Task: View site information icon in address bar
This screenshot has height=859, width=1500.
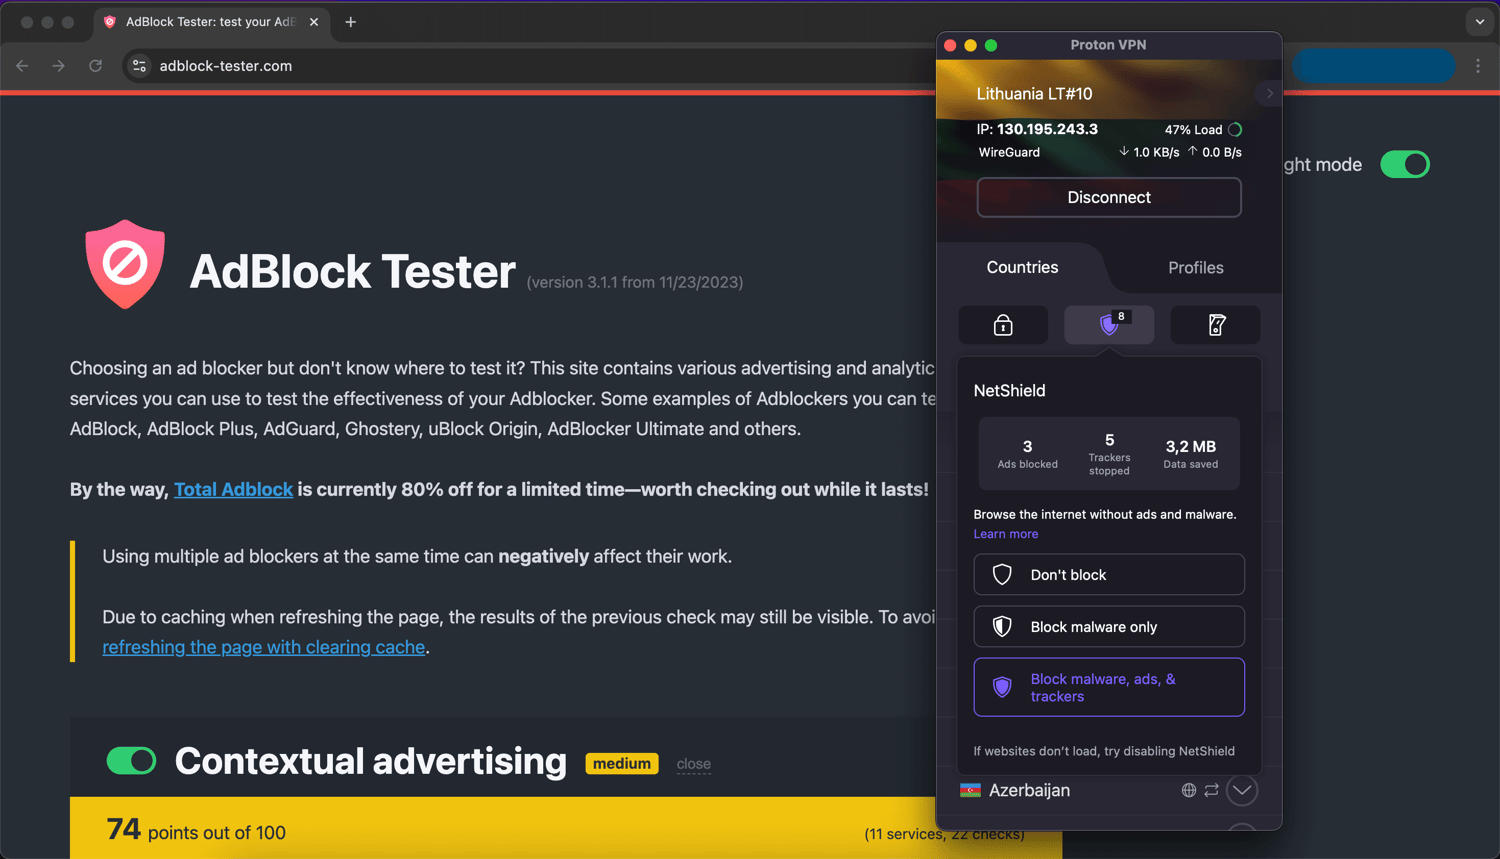Action: click(x=139, y=66)
